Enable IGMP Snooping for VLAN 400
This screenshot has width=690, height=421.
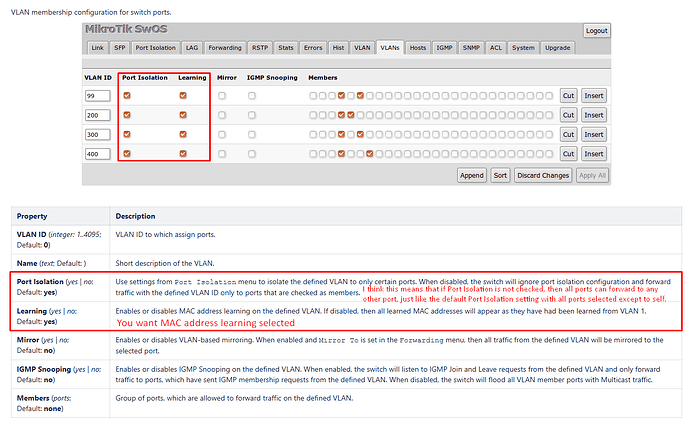point(252,154)
